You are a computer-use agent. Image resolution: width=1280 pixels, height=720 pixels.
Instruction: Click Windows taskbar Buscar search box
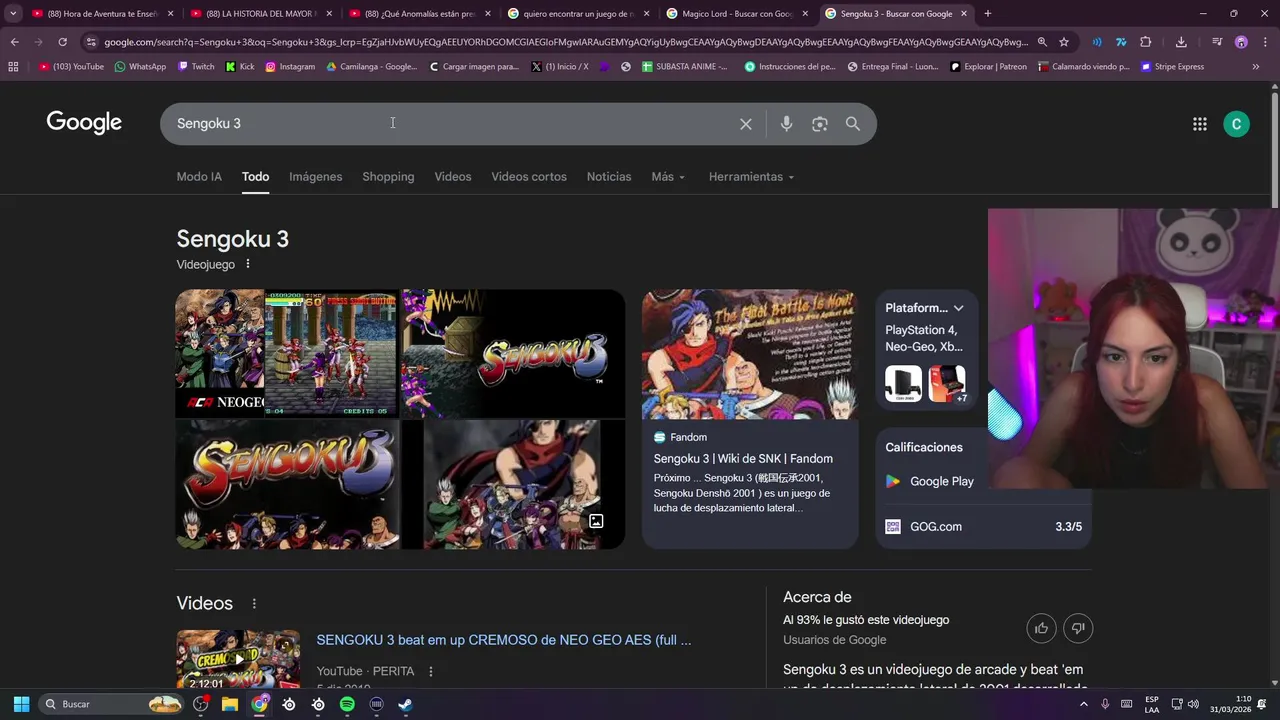110,704
